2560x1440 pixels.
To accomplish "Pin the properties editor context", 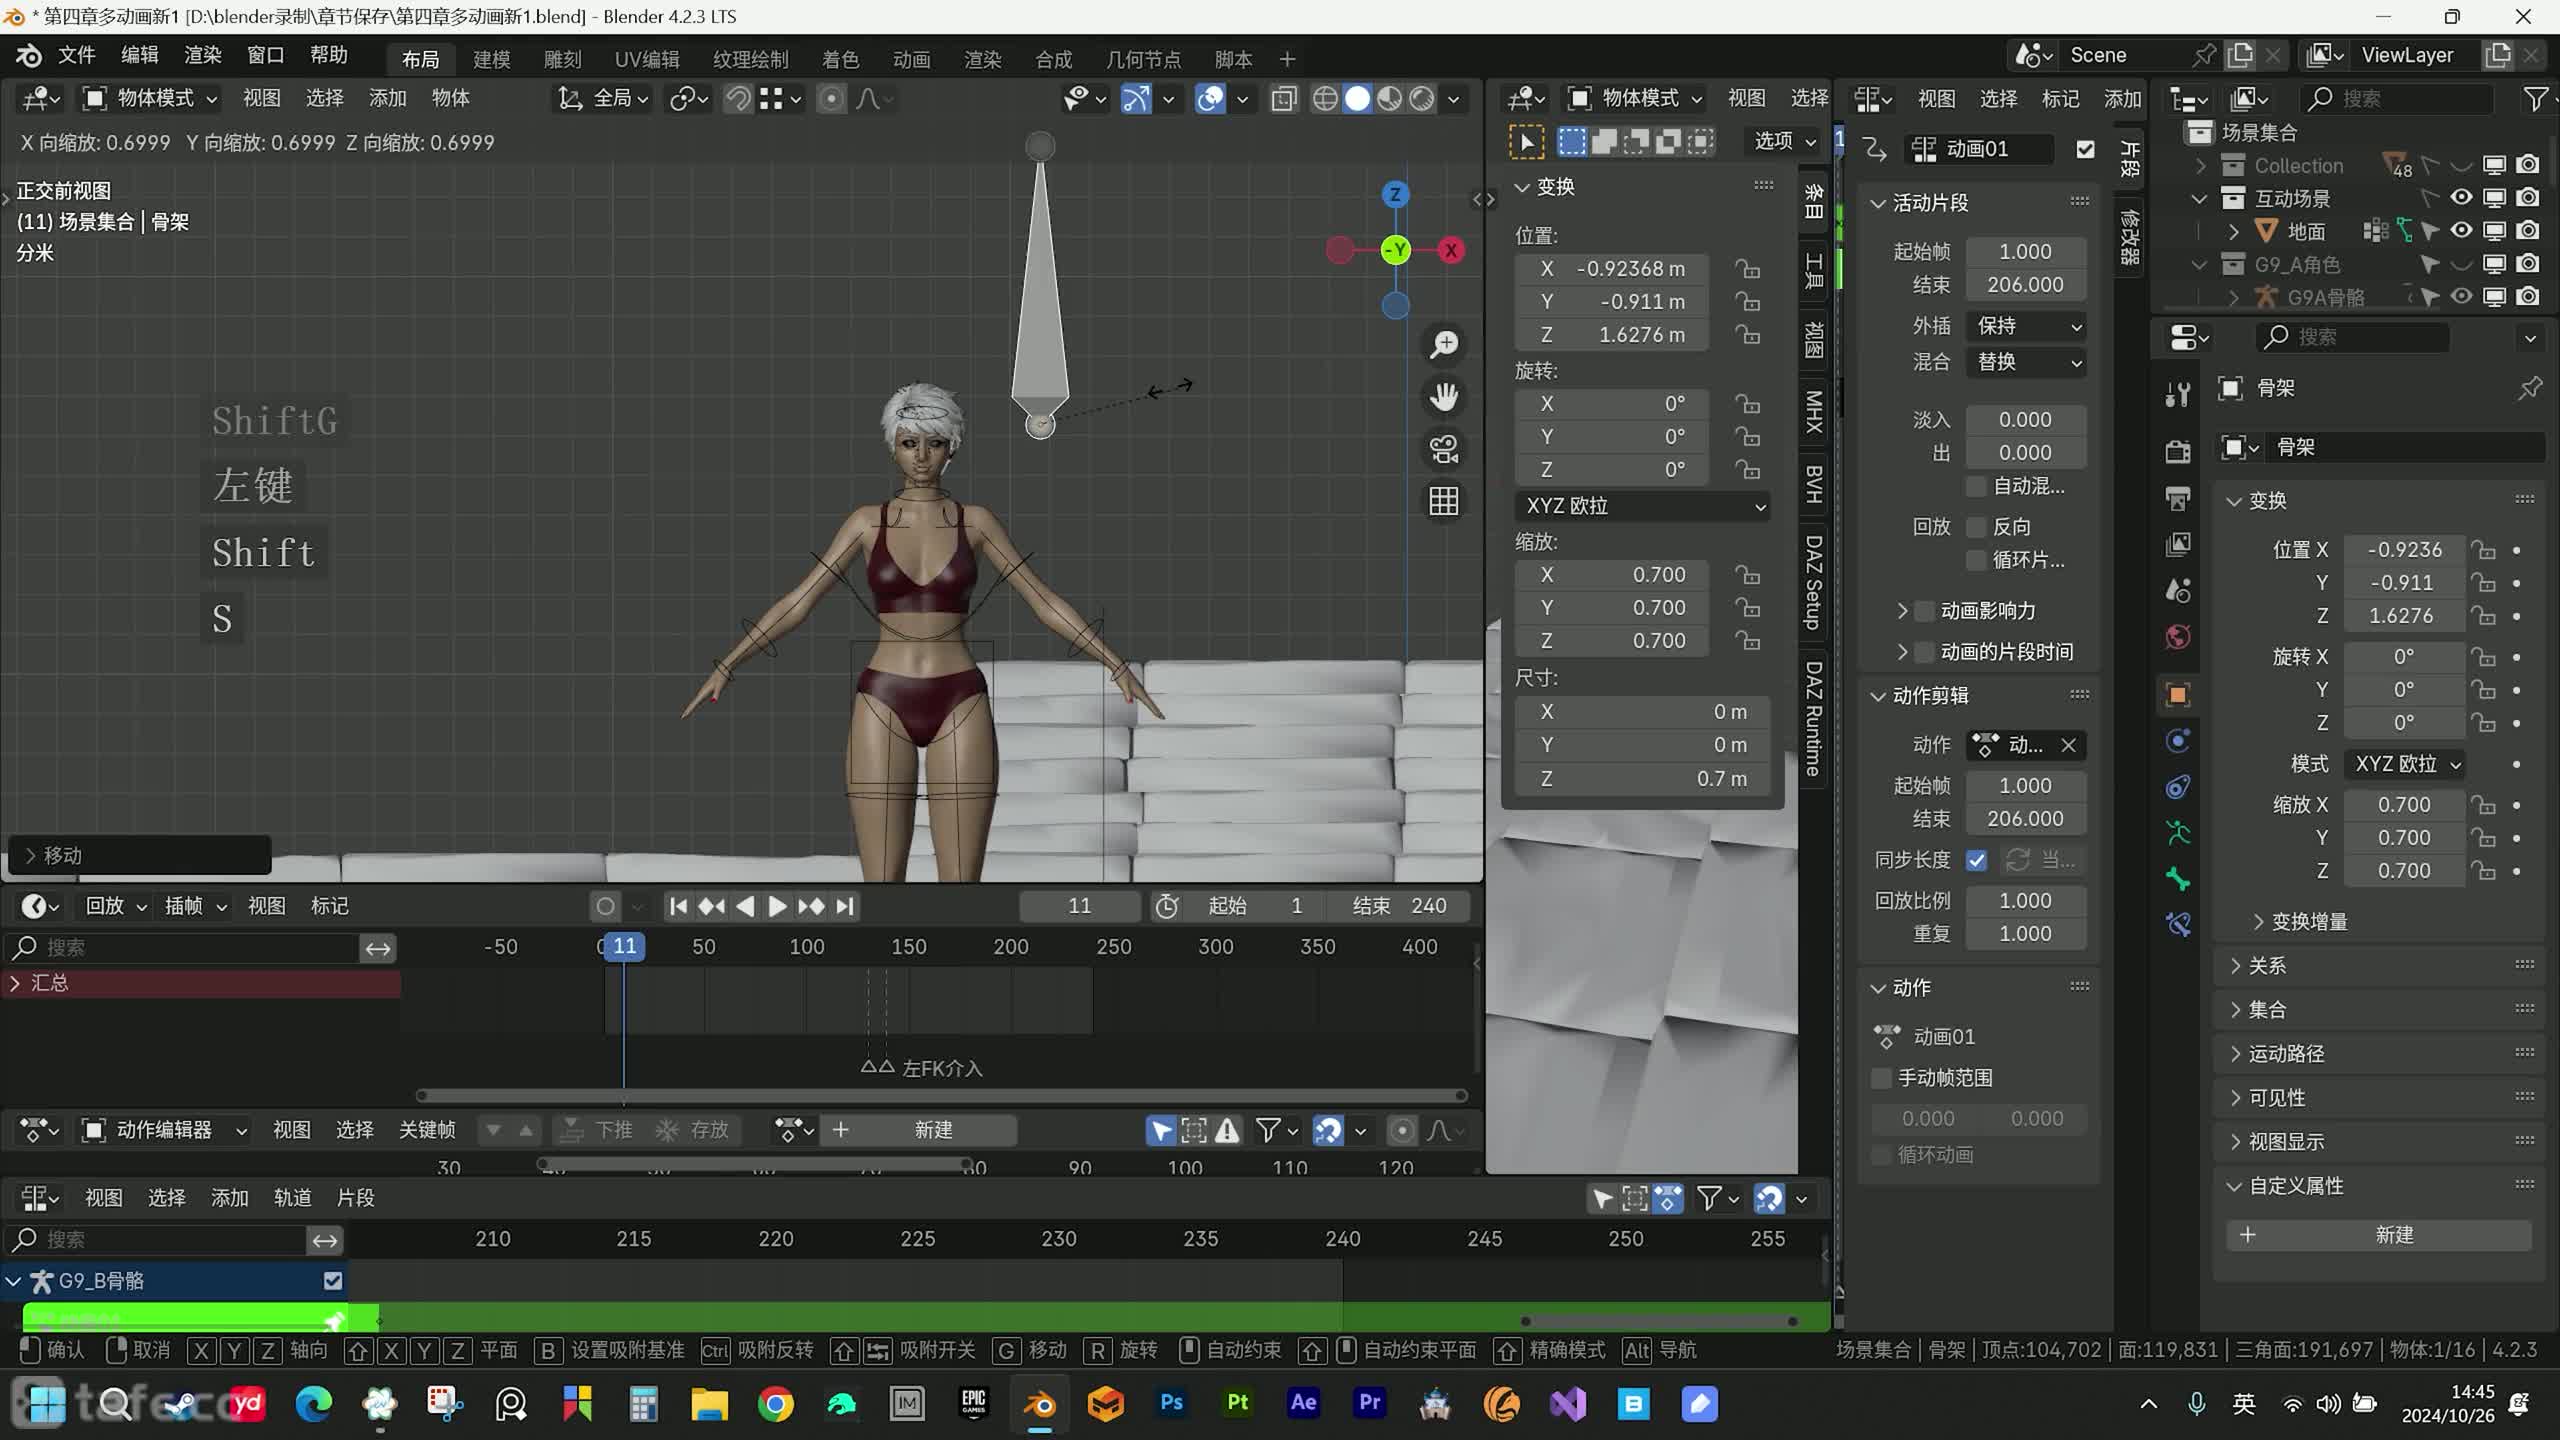I will click(2530, 388).
